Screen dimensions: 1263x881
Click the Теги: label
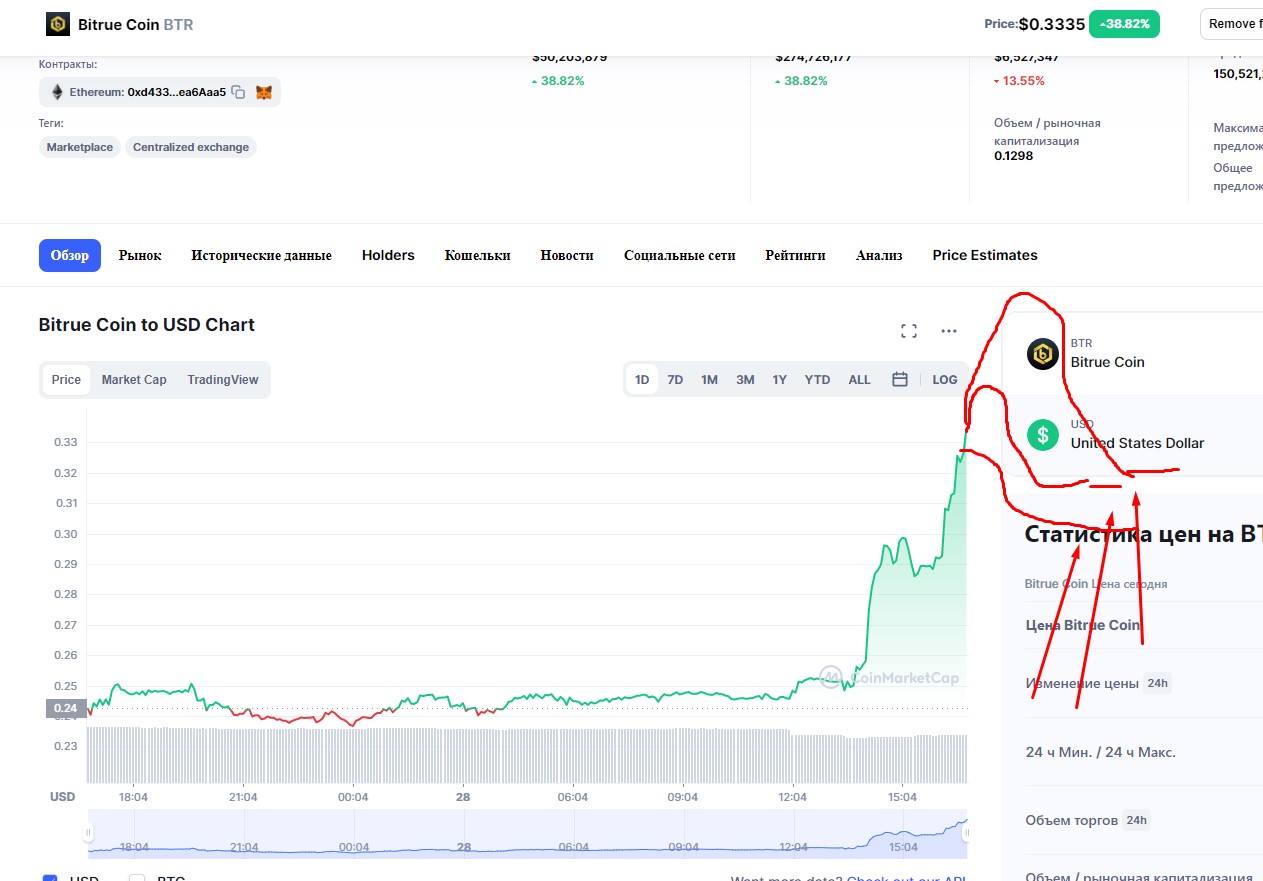tap(51, 123)
